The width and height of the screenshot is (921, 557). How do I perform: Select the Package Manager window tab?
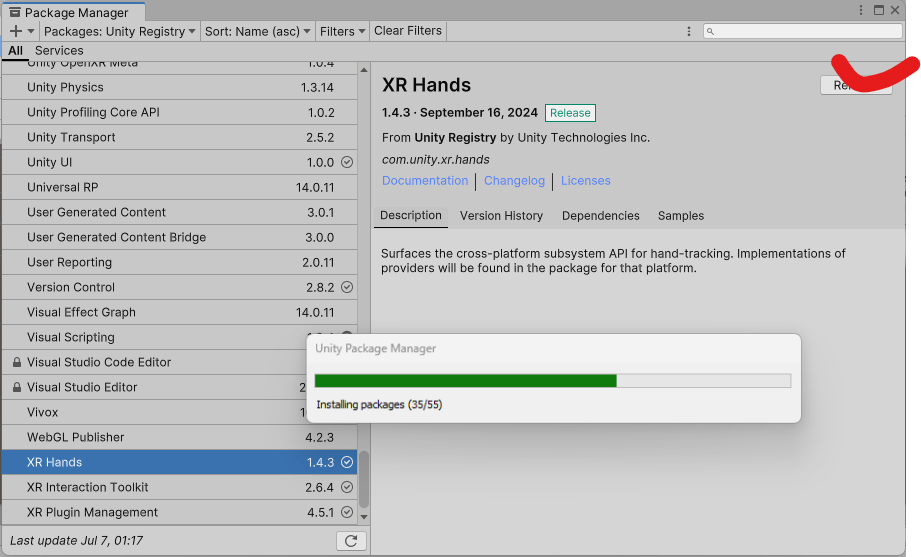point(73,12)
